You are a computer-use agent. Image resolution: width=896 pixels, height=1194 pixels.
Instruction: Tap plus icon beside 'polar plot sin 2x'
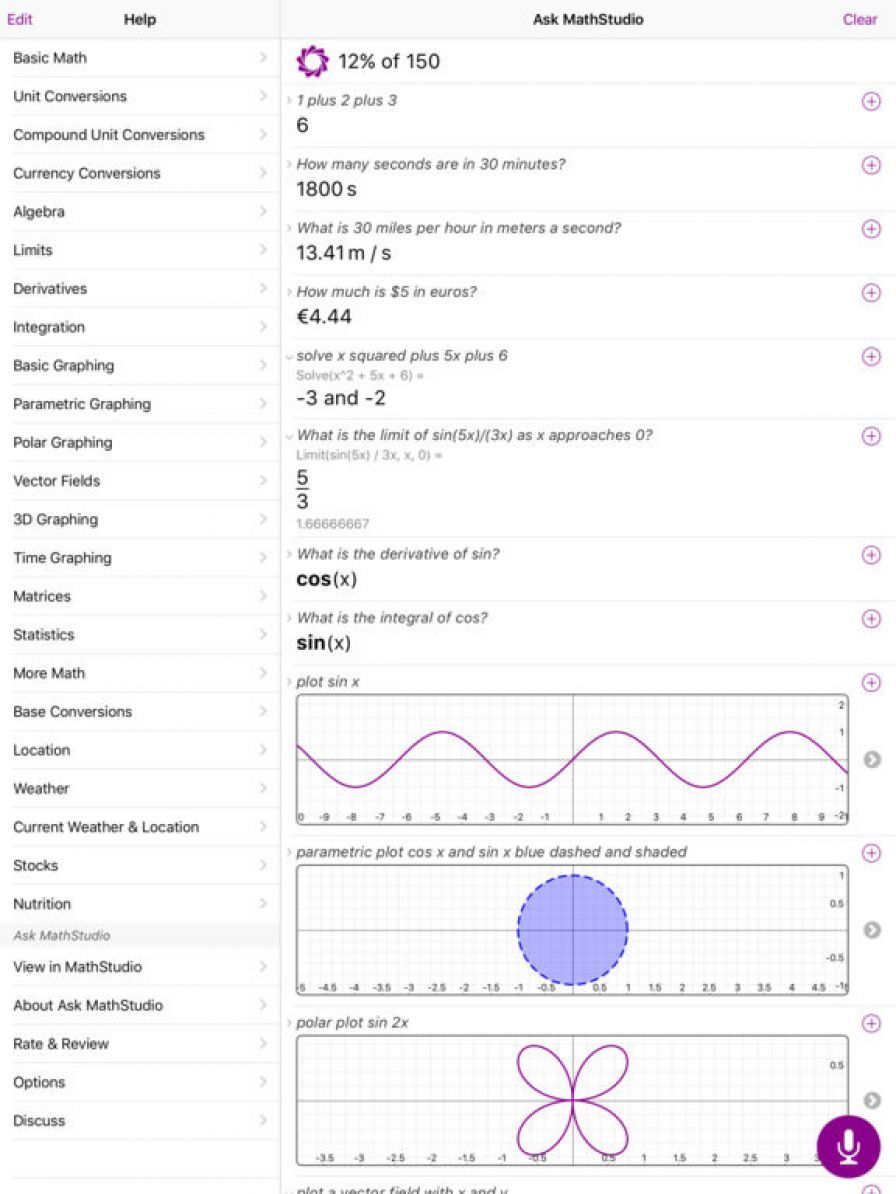click(x=870, y=1023)
